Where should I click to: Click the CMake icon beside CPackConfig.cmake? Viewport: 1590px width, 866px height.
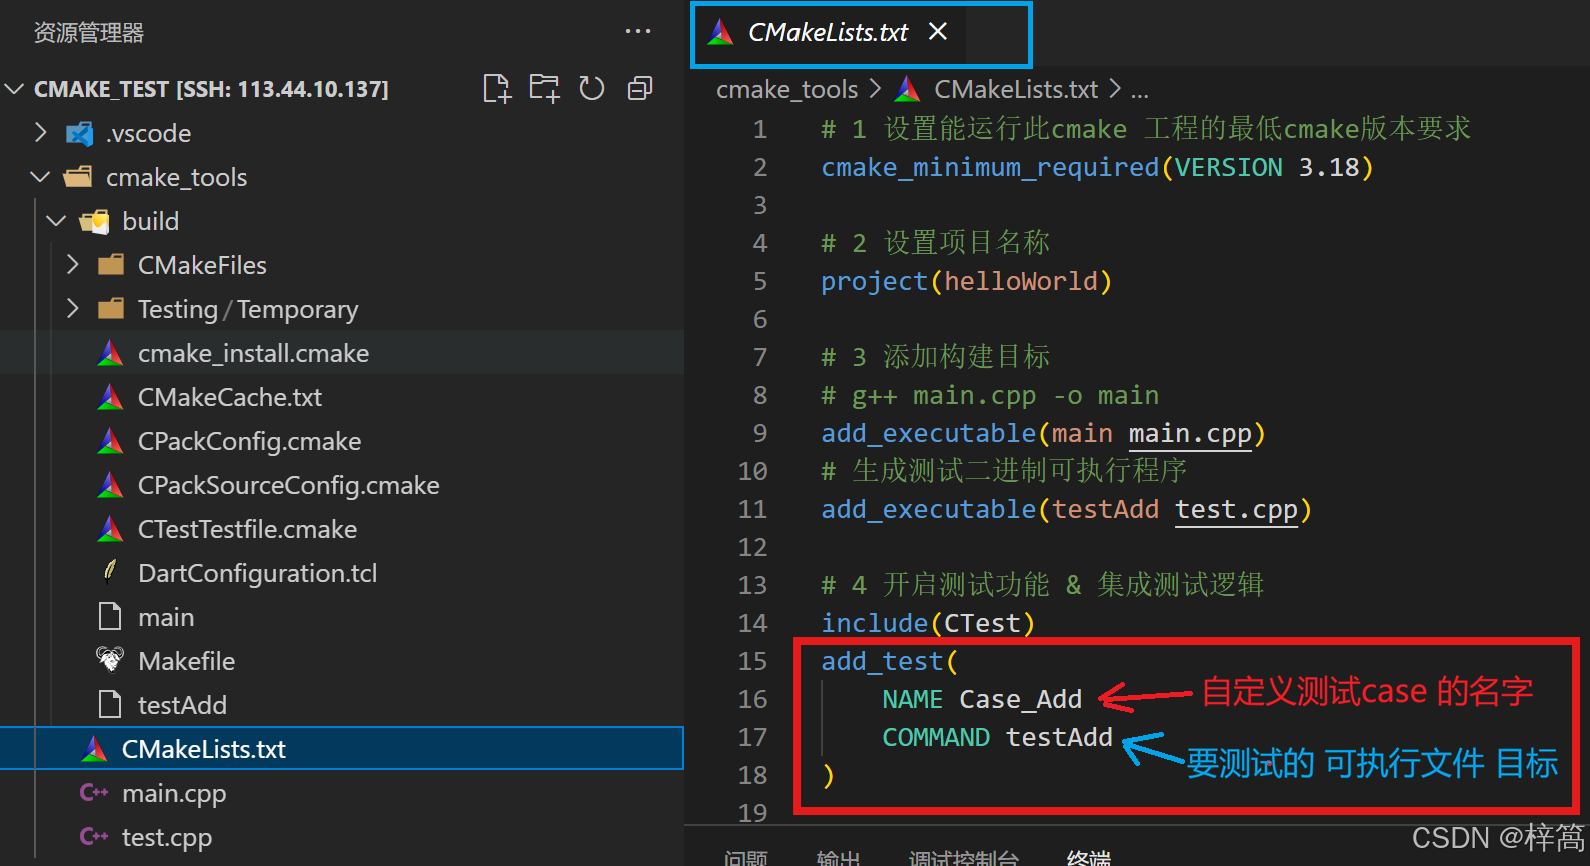pyautogui.click(x=110, y=441)
